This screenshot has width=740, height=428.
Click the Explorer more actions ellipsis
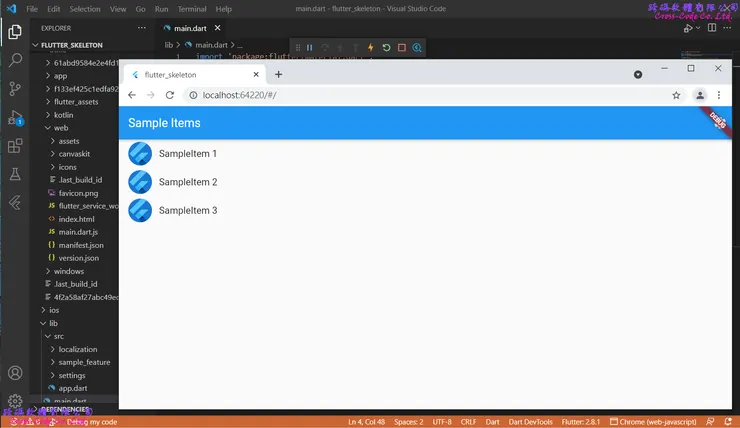(142, 28)
